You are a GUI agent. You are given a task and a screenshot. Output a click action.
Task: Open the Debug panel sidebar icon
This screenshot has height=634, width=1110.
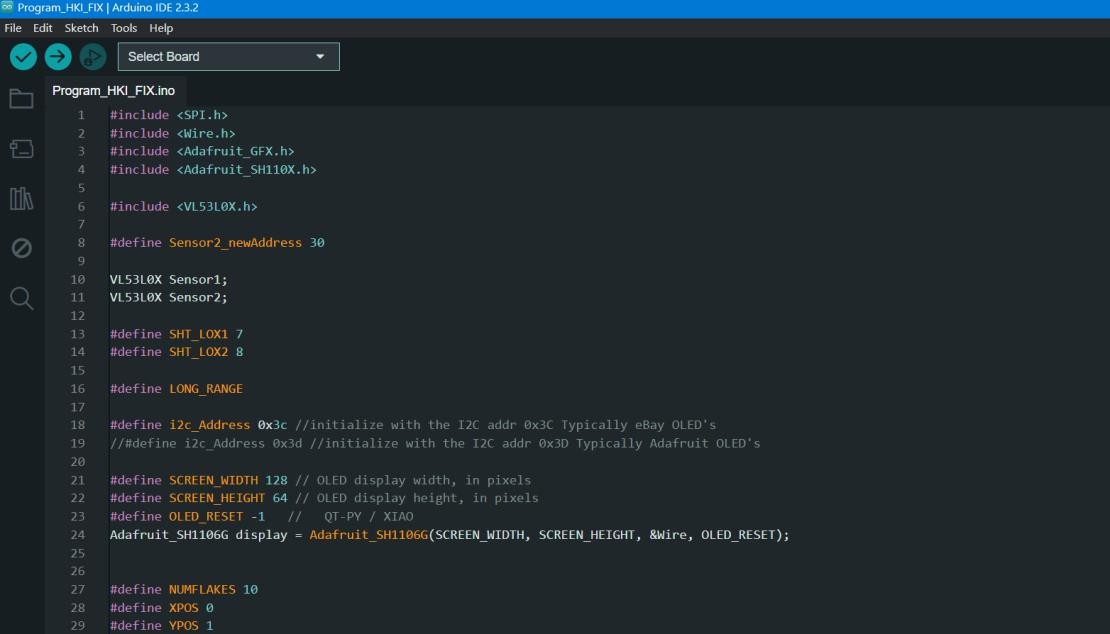click(x=21, y=248)
